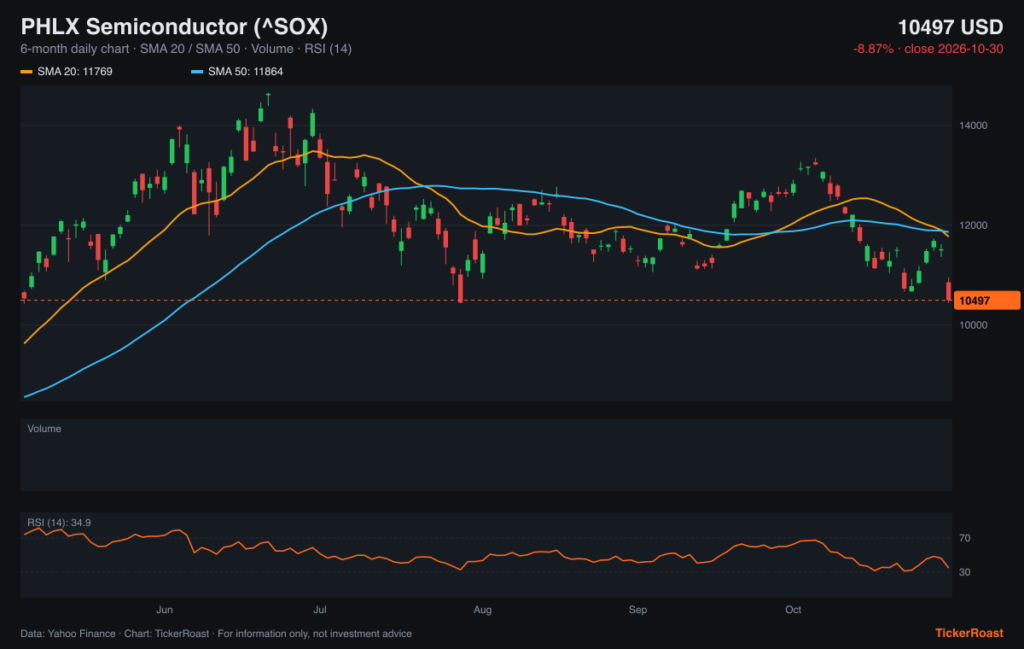
Task: Click the orange SMA 20 legend swatch
Action: [x=26, y=72]
